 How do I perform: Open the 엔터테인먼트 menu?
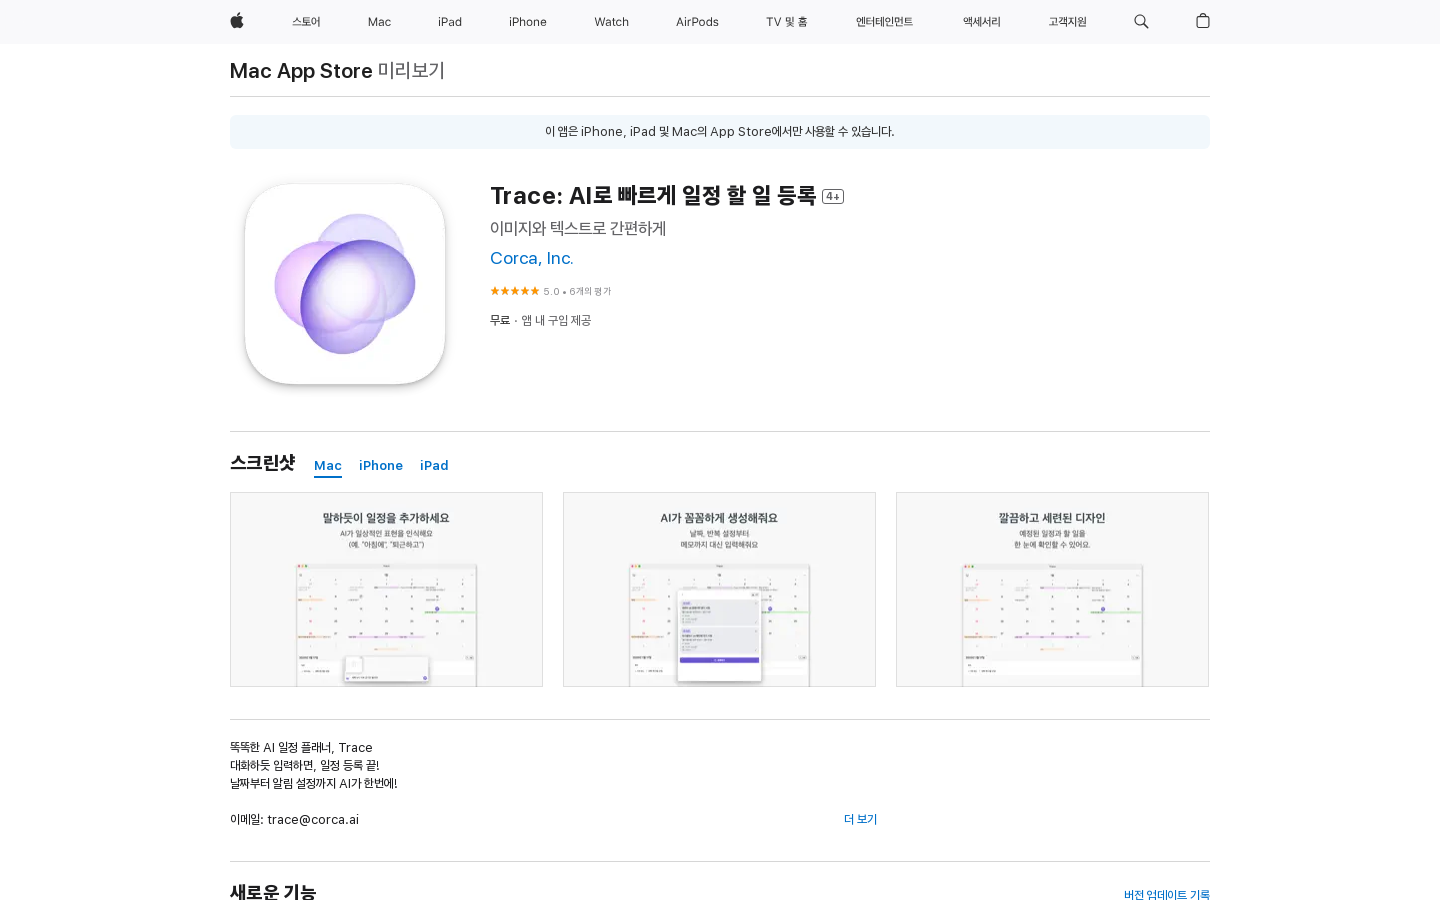pos(884,22)
